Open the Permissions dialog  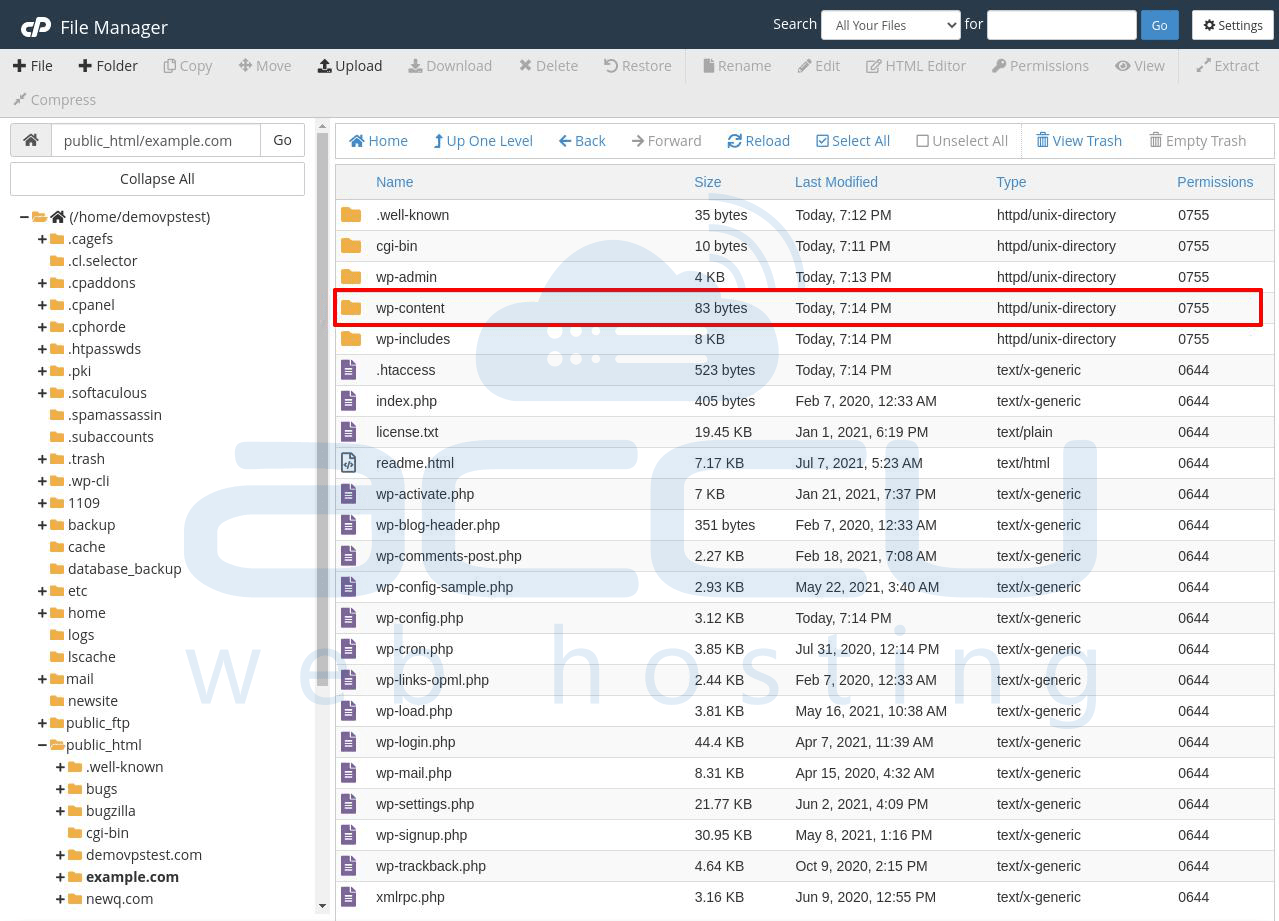1041,66
